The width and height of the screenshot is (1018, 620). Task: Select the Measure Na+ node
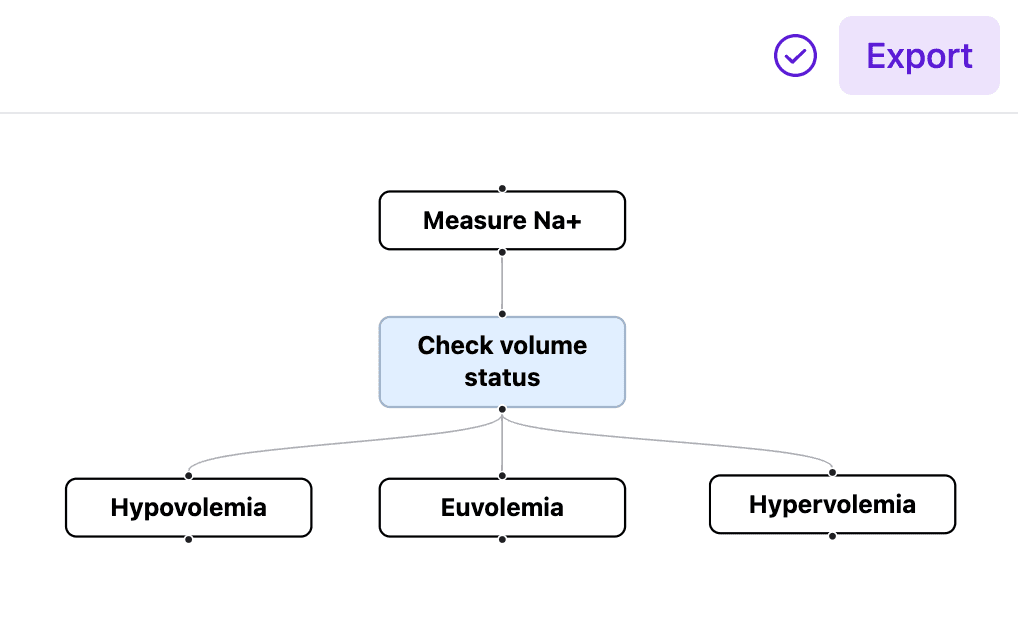(502, 220)
